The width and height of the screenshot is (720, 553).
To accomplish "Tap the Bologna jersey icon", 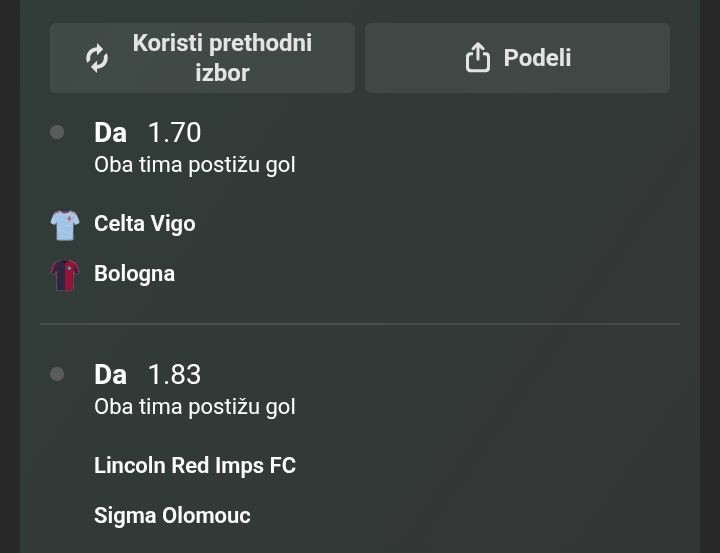I will click(x=65, y=274).
